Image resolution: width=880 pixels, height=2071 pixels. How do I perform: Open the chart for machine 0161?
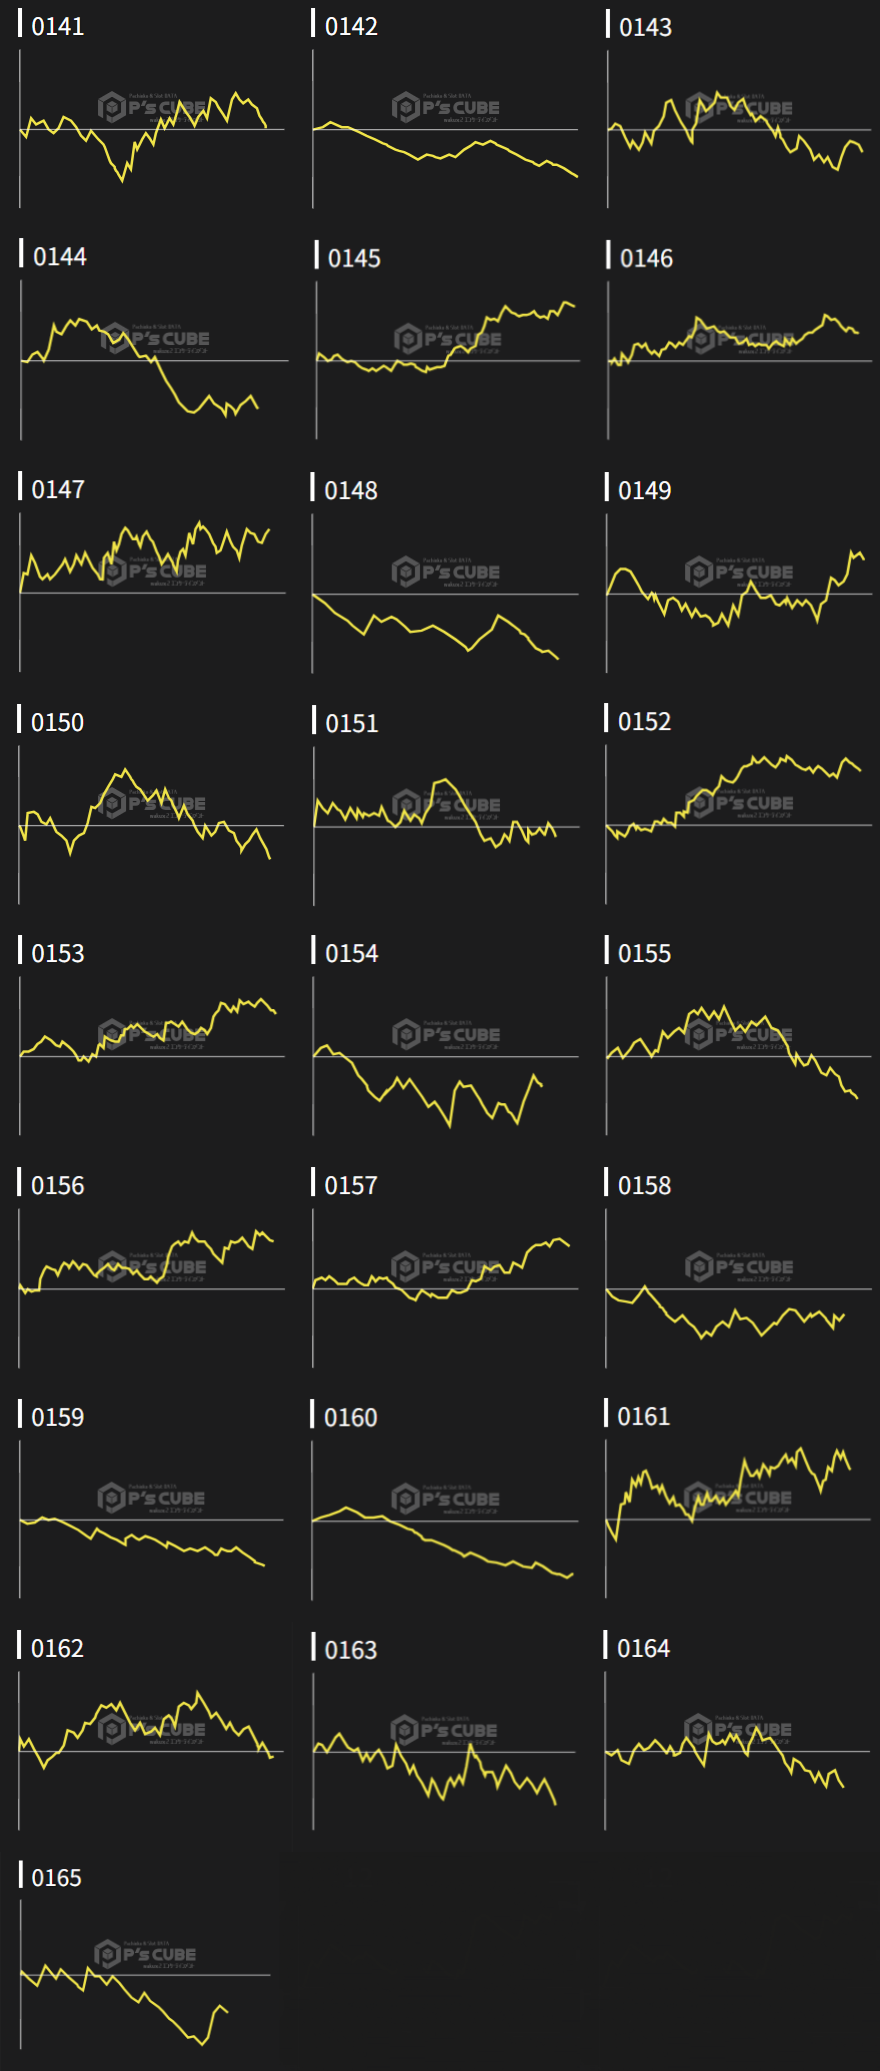click(x=739, y=1519)
